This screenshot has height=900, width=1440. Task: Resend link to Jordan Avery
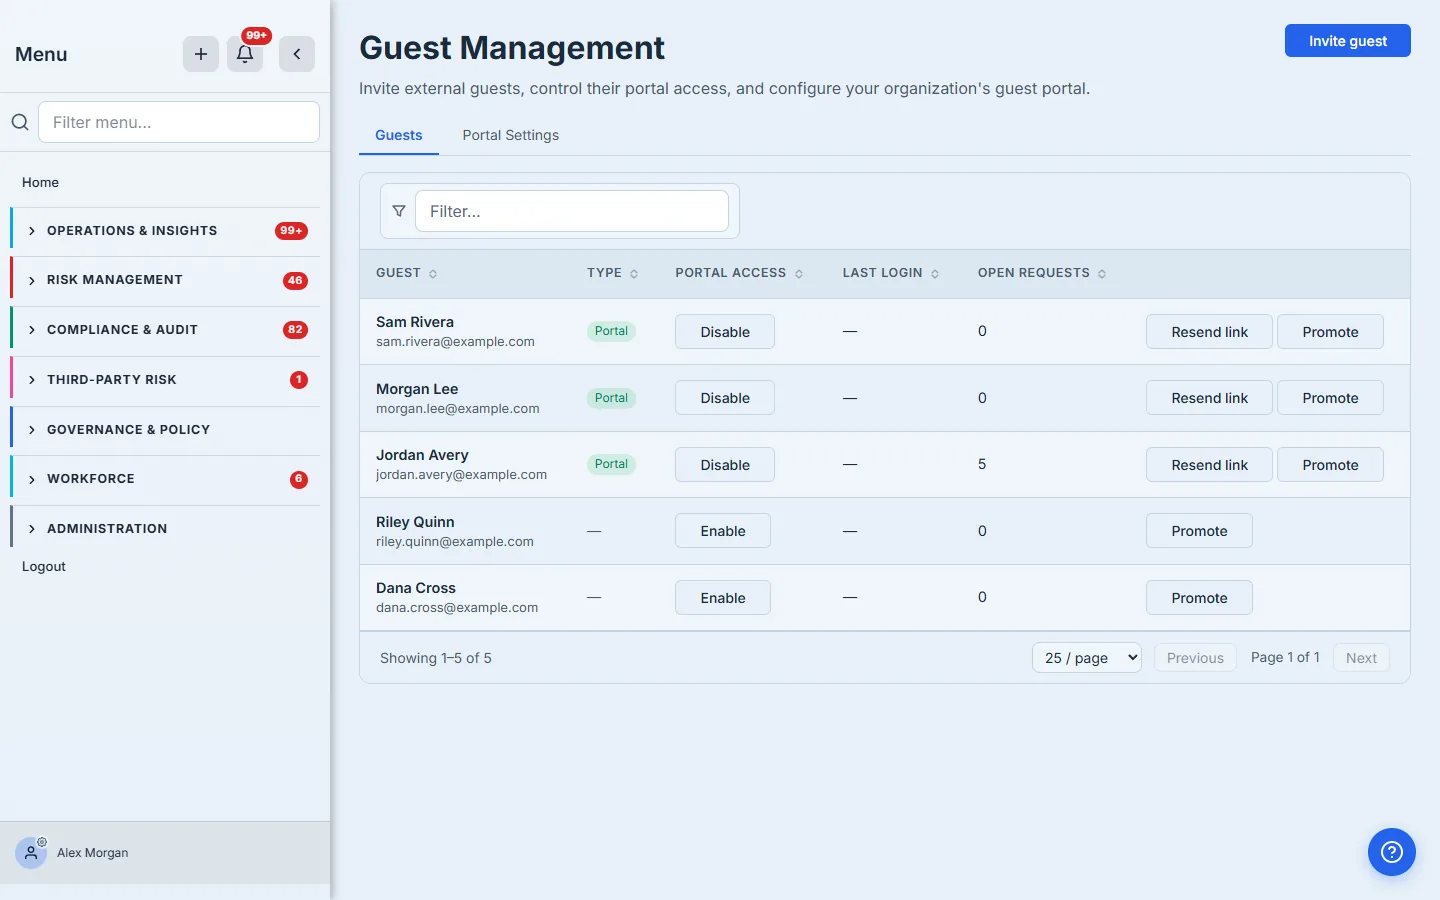(1210, 465)
